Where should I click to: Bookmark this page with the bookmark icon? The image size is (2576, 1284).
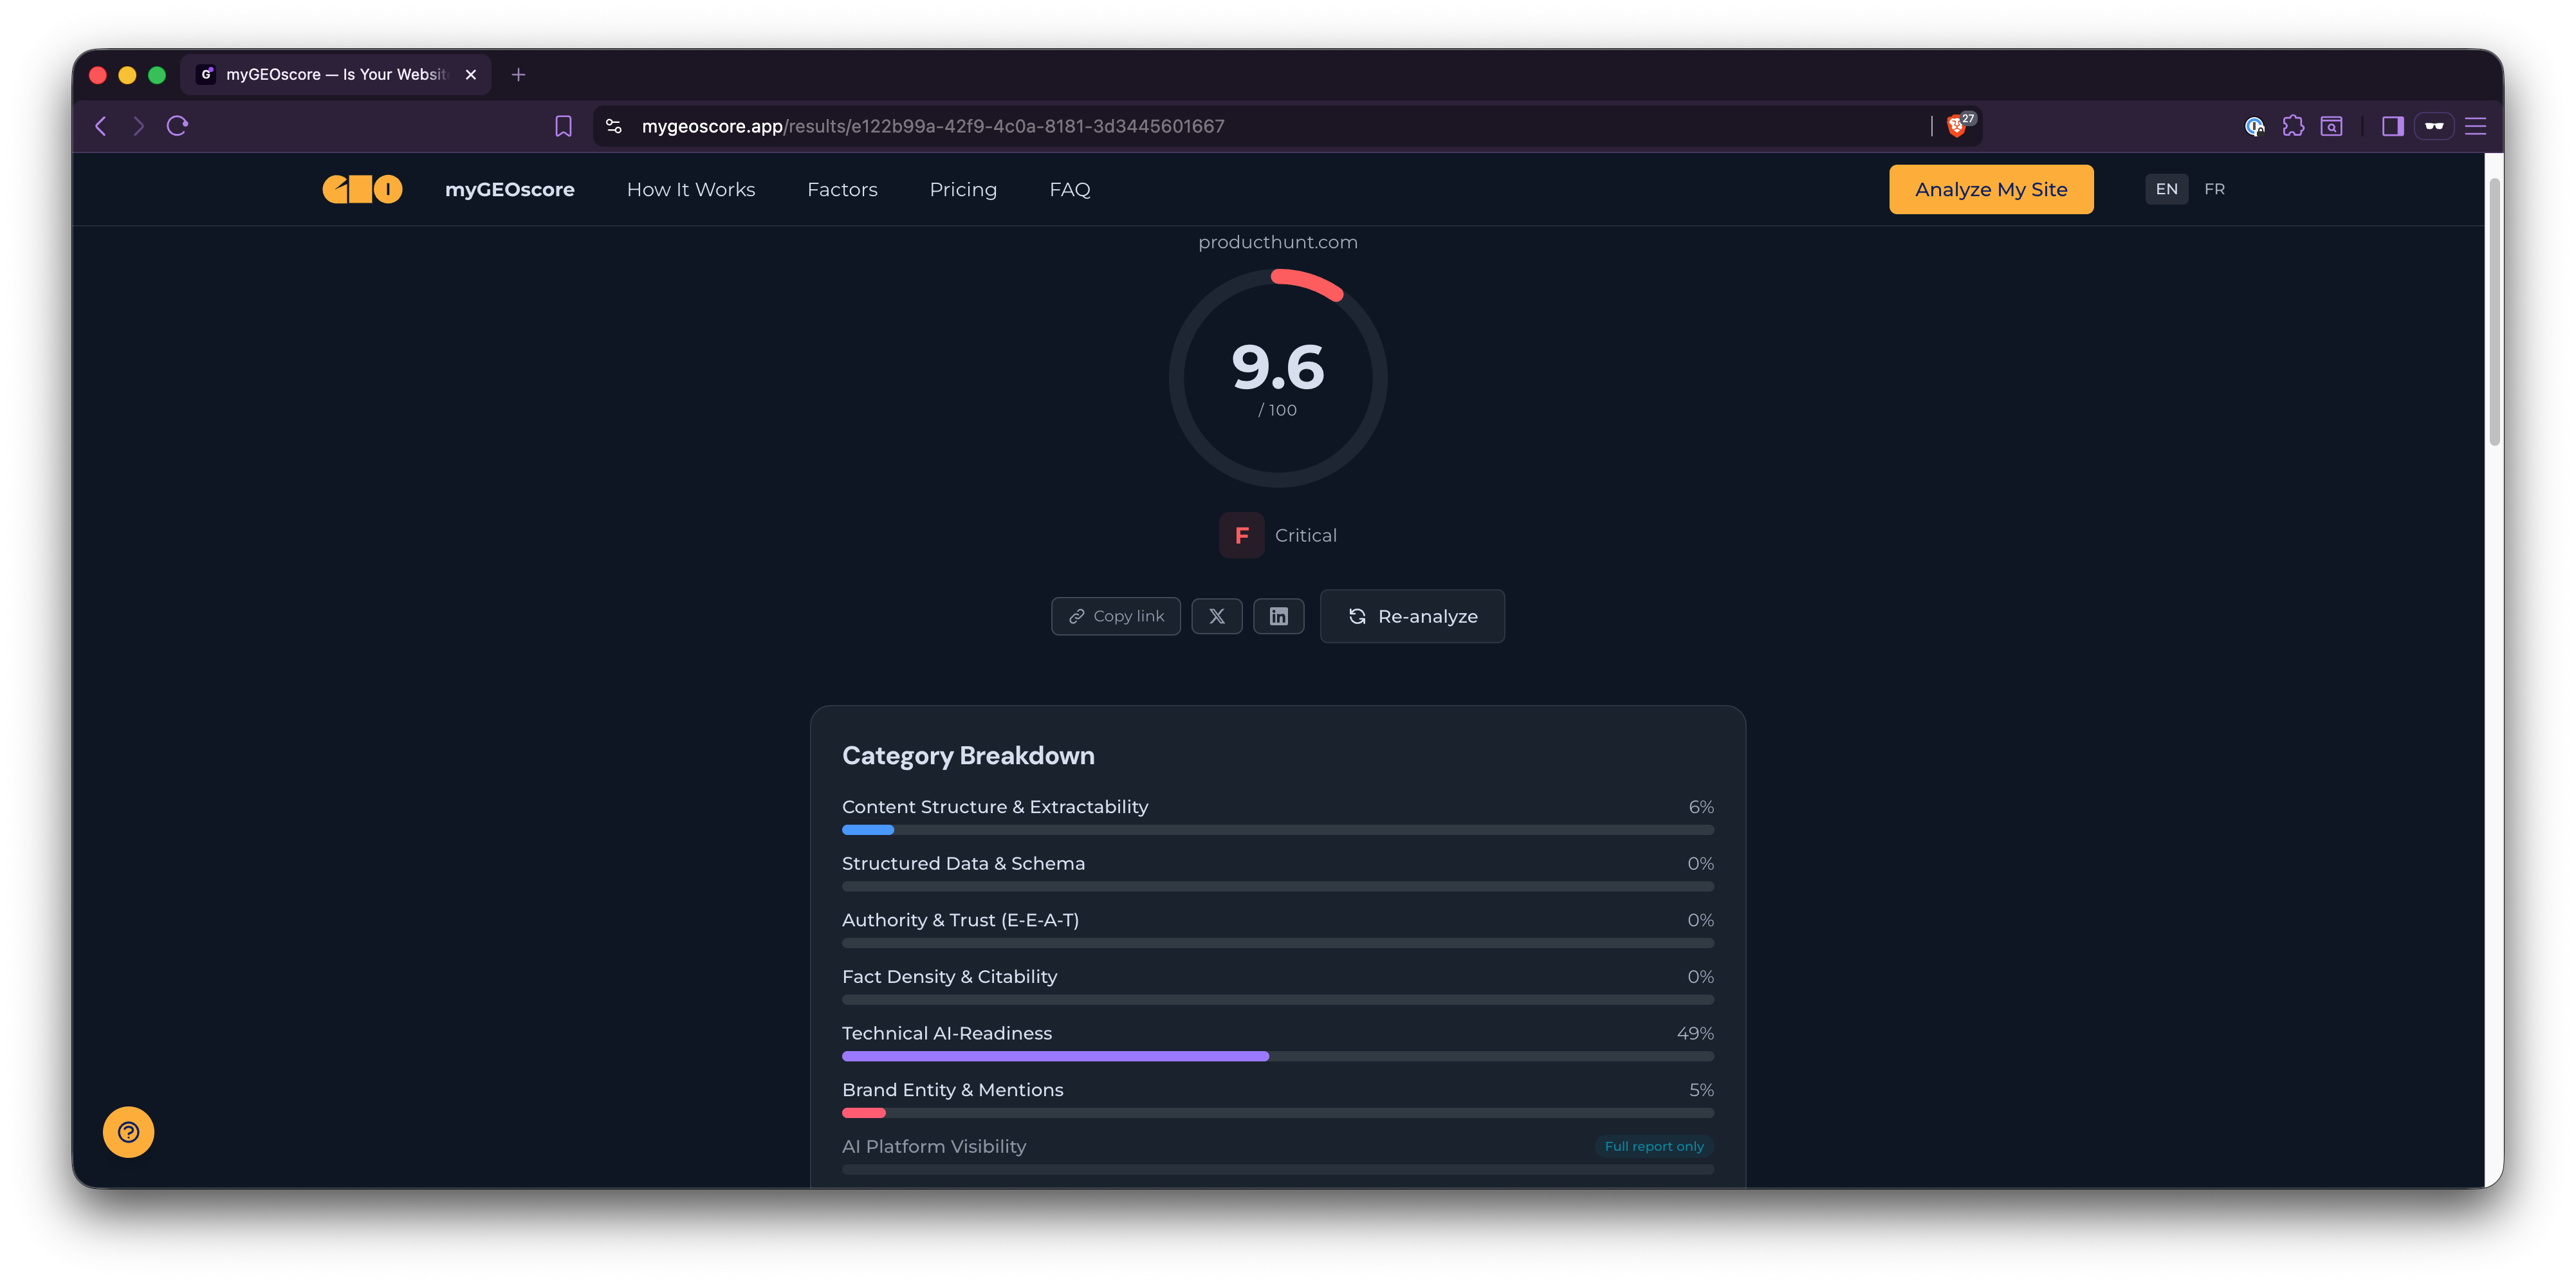pos(563,126)
